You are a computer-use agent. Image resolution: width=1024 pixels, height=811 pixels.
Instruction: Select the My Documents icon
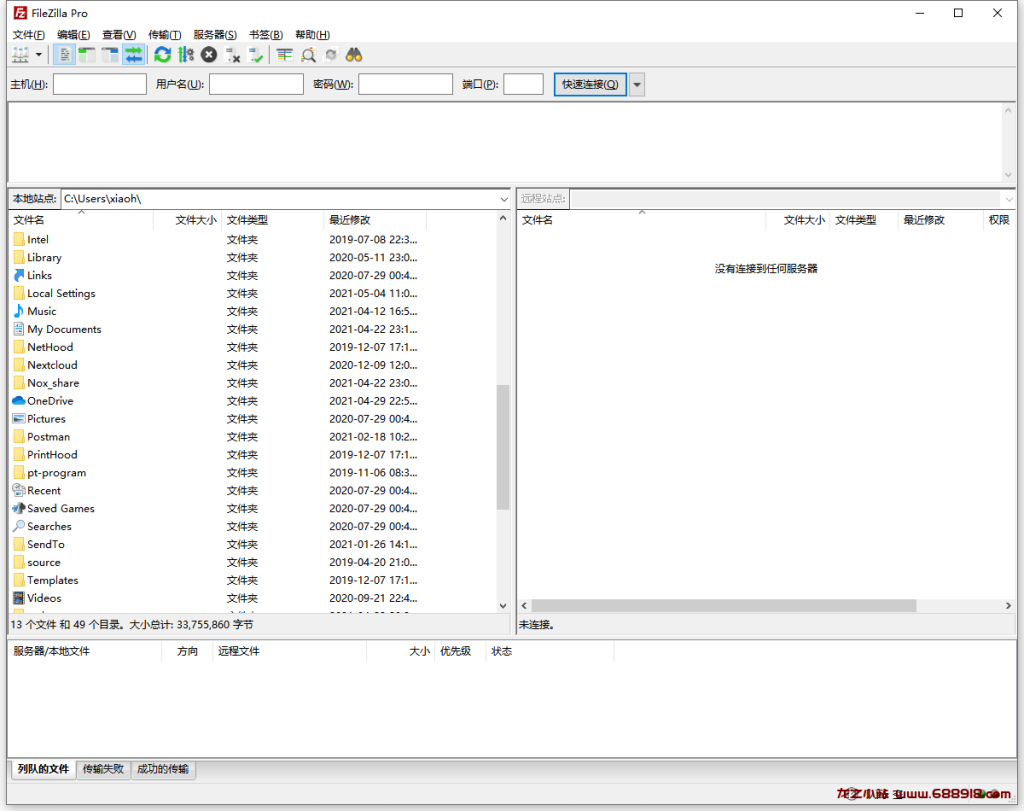tap(19, 329)
